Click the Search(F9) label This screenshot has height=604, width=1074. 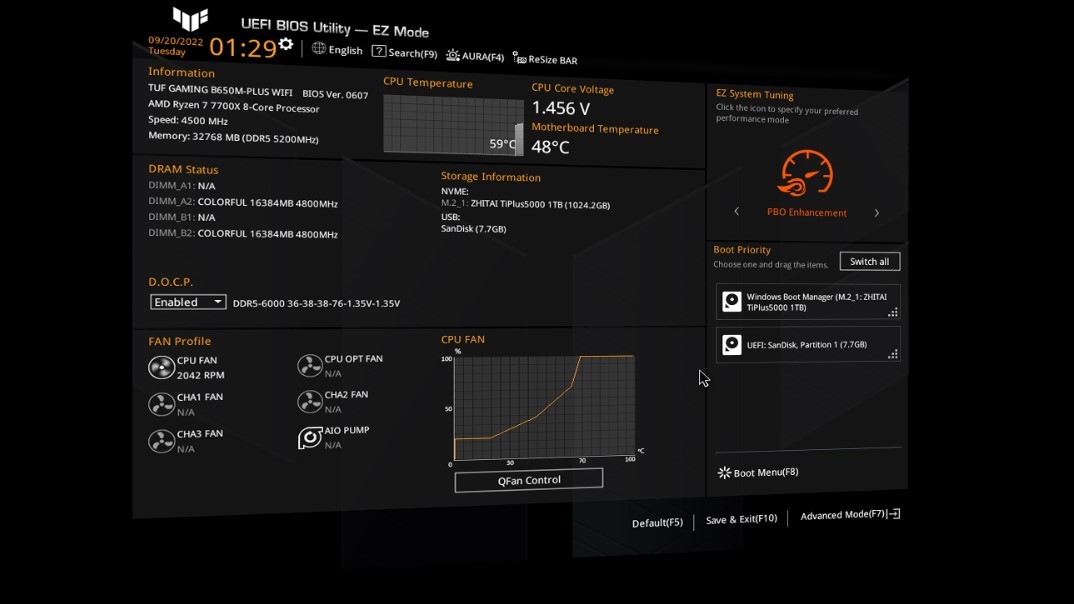click(412, 53)
